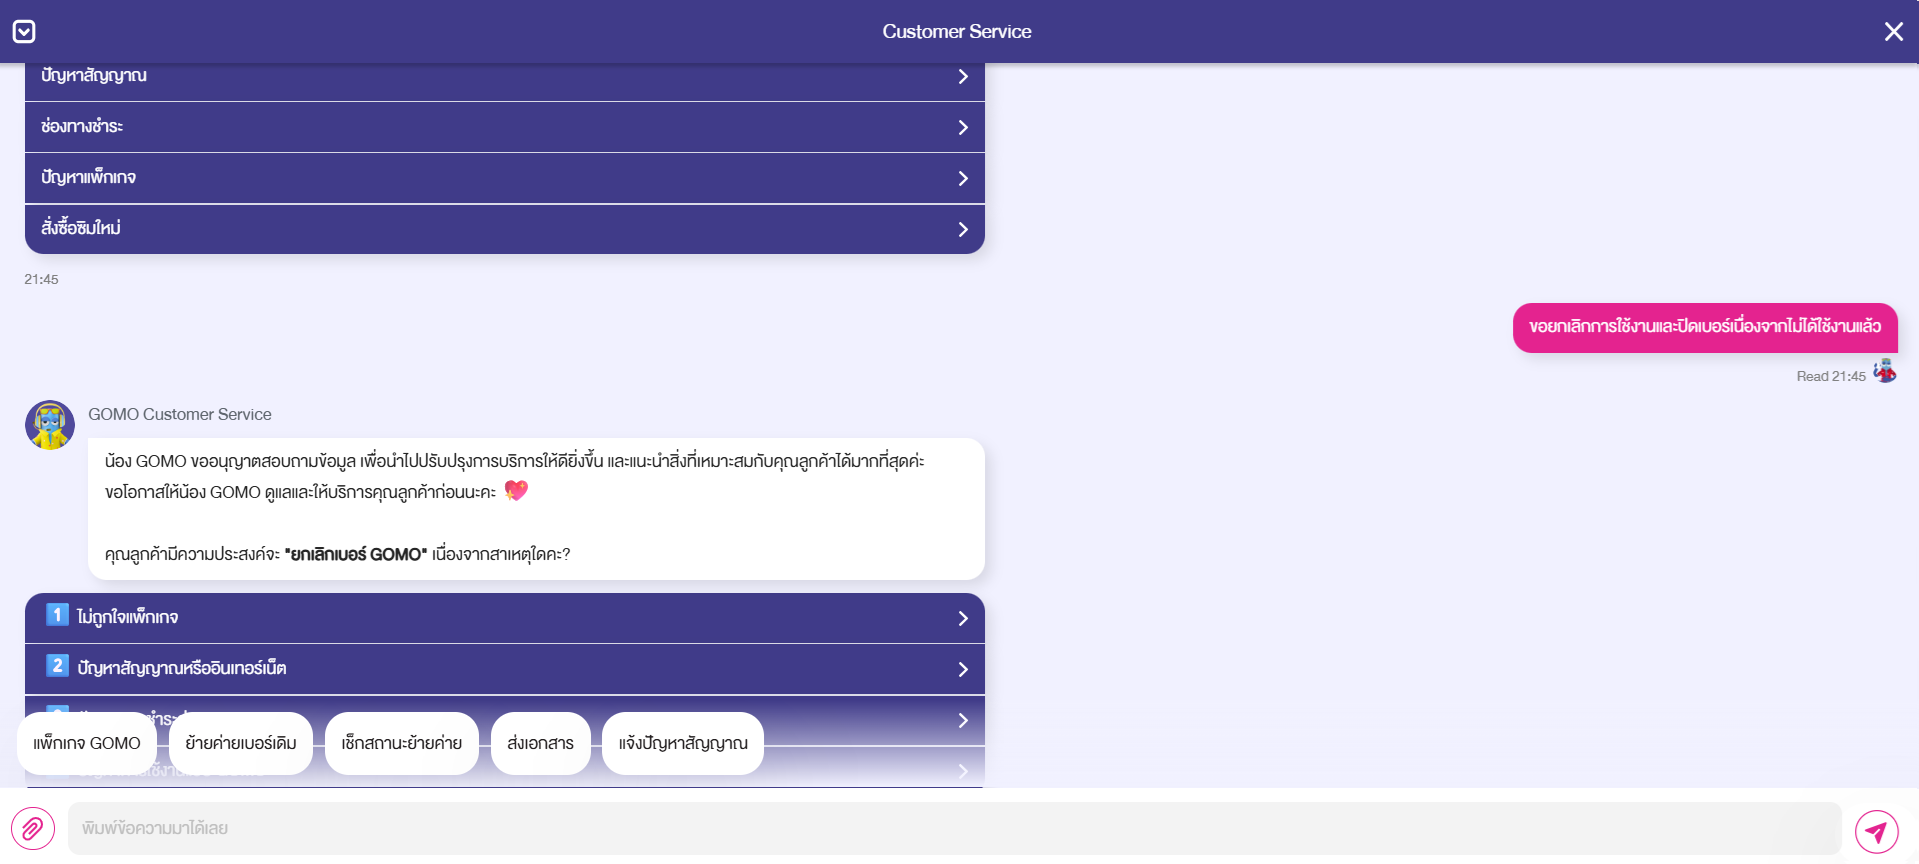This screenshot has width=1919, height=864.
Task: Click chevron on ไม่ถูกใจแพ็กเกจ row
Action: click(963, 618)
